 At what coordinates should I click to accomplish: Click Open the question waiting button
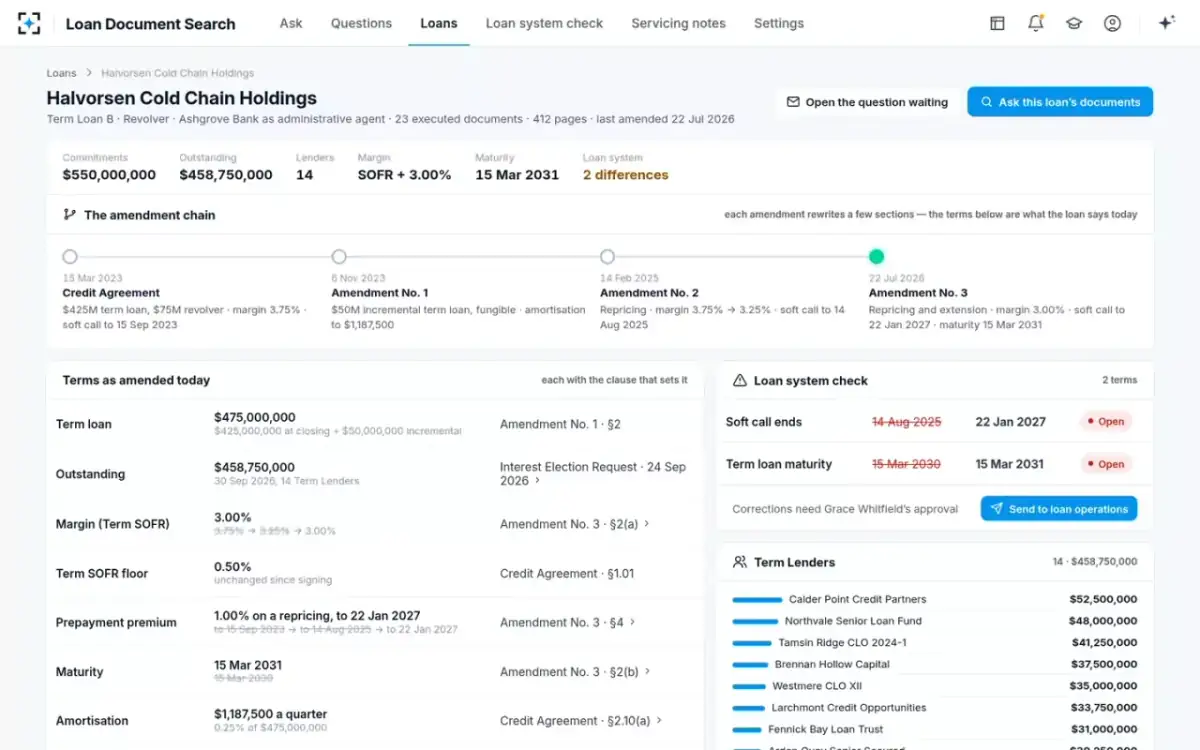pyautogui.click(x=866, y=102)
